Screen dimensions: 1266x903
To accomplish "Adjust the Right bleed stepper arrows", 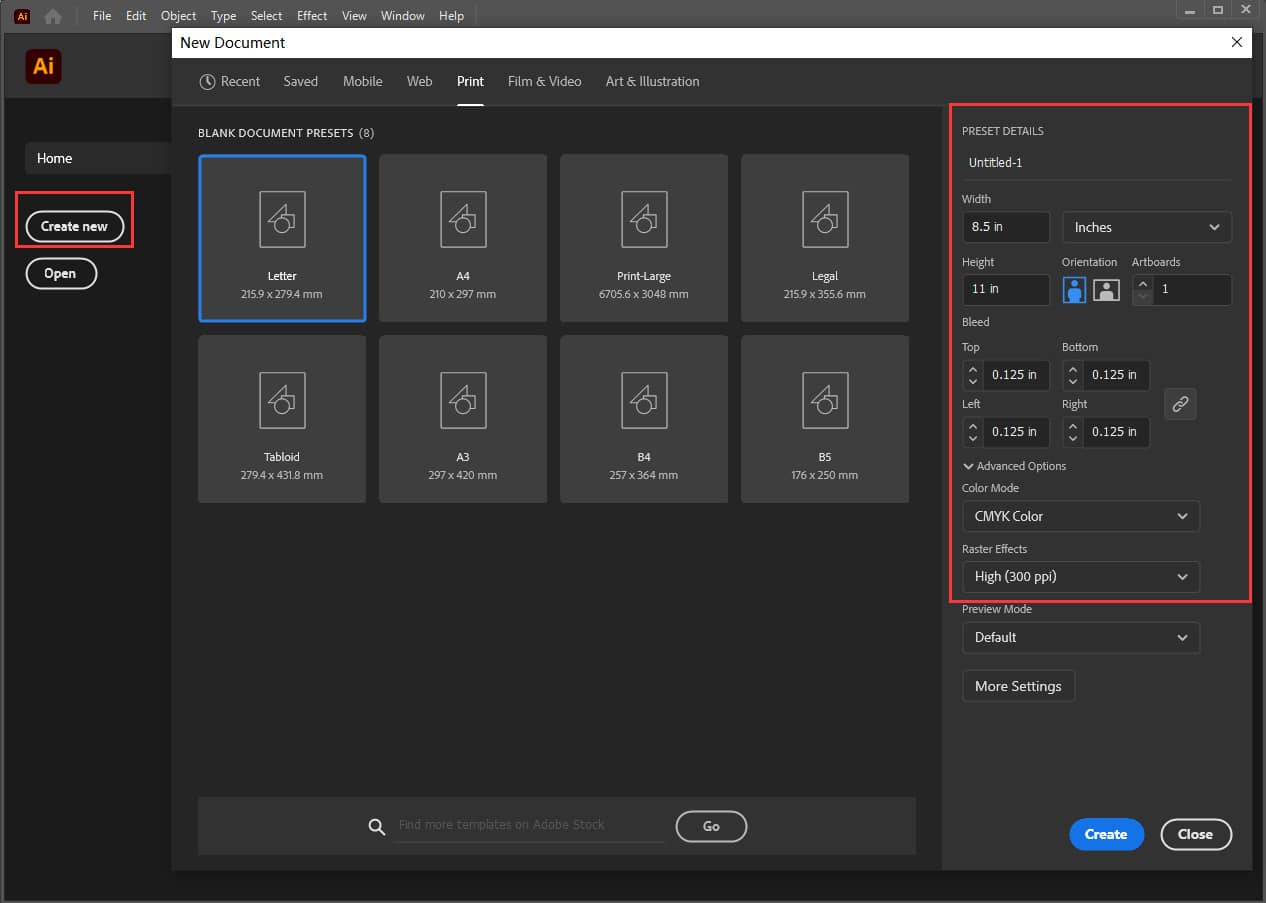I will click(1072, 432).
